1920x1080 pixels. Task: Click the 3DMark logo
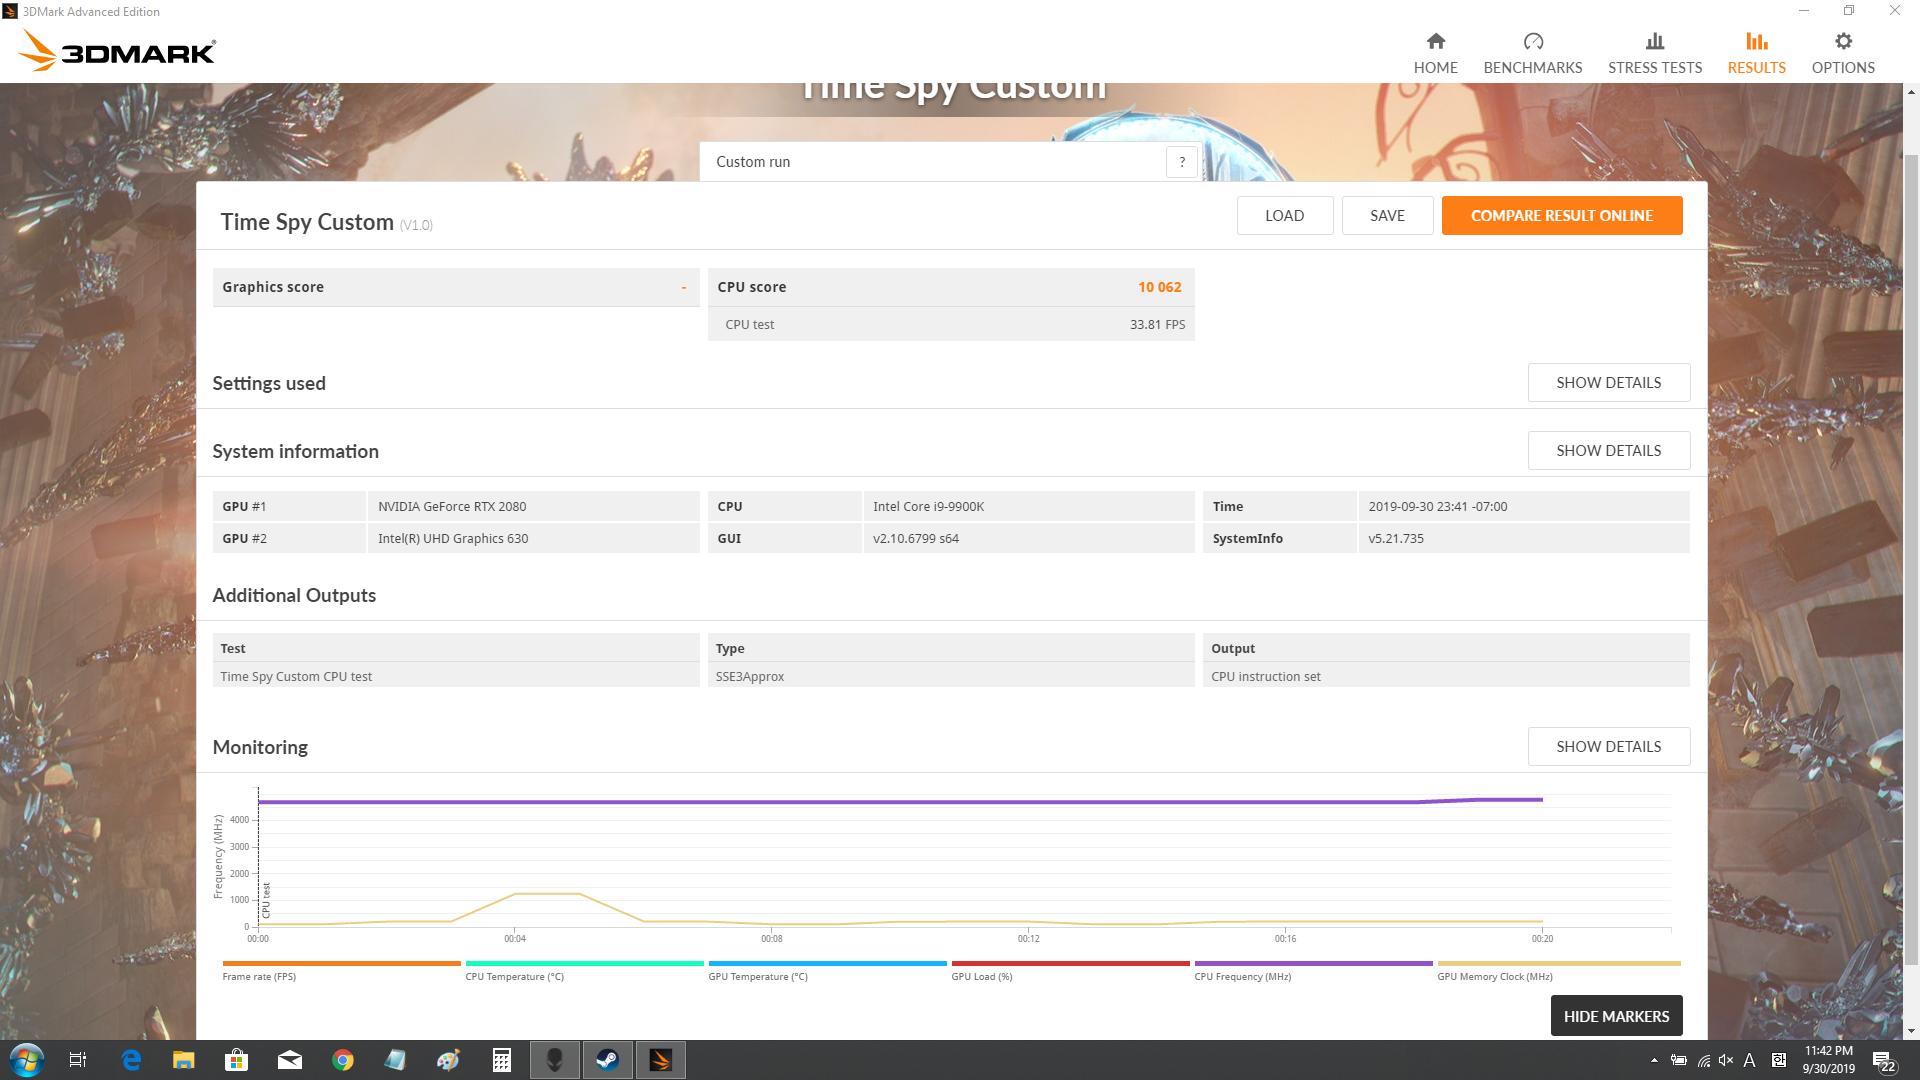tap(117, 51)
